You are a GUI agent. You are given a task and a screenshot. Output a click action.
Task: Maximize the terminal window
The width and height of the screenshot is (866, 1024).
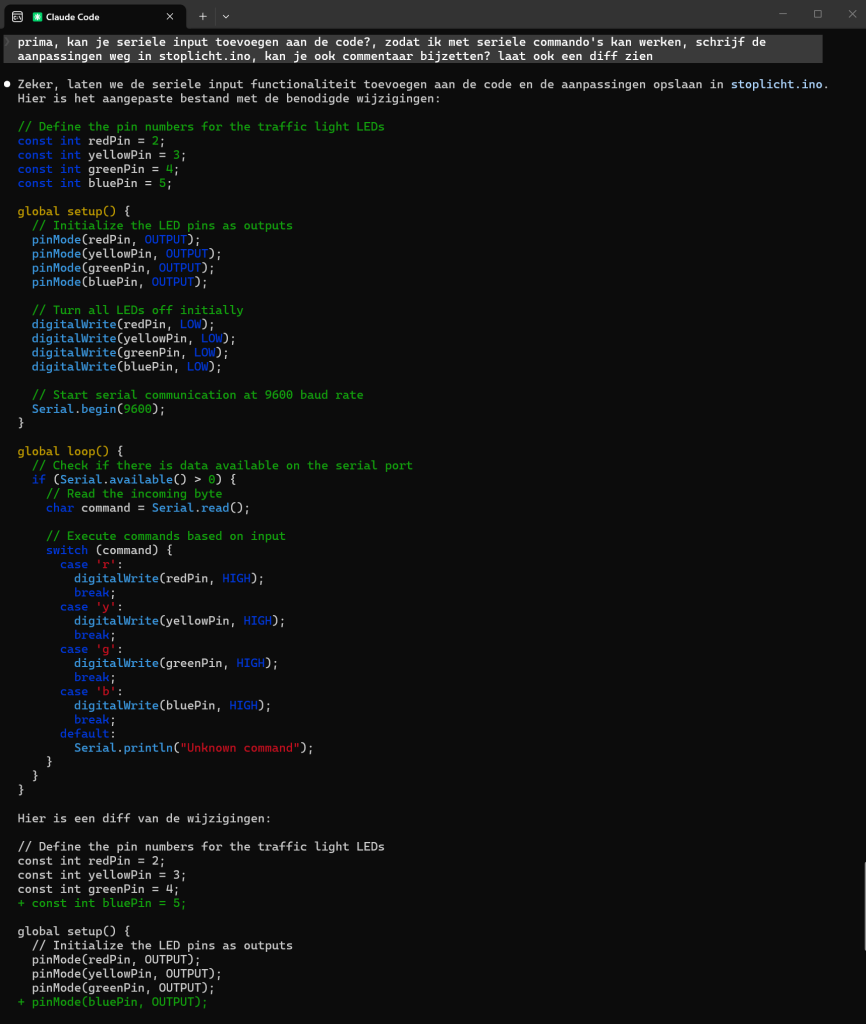[817, 14]
